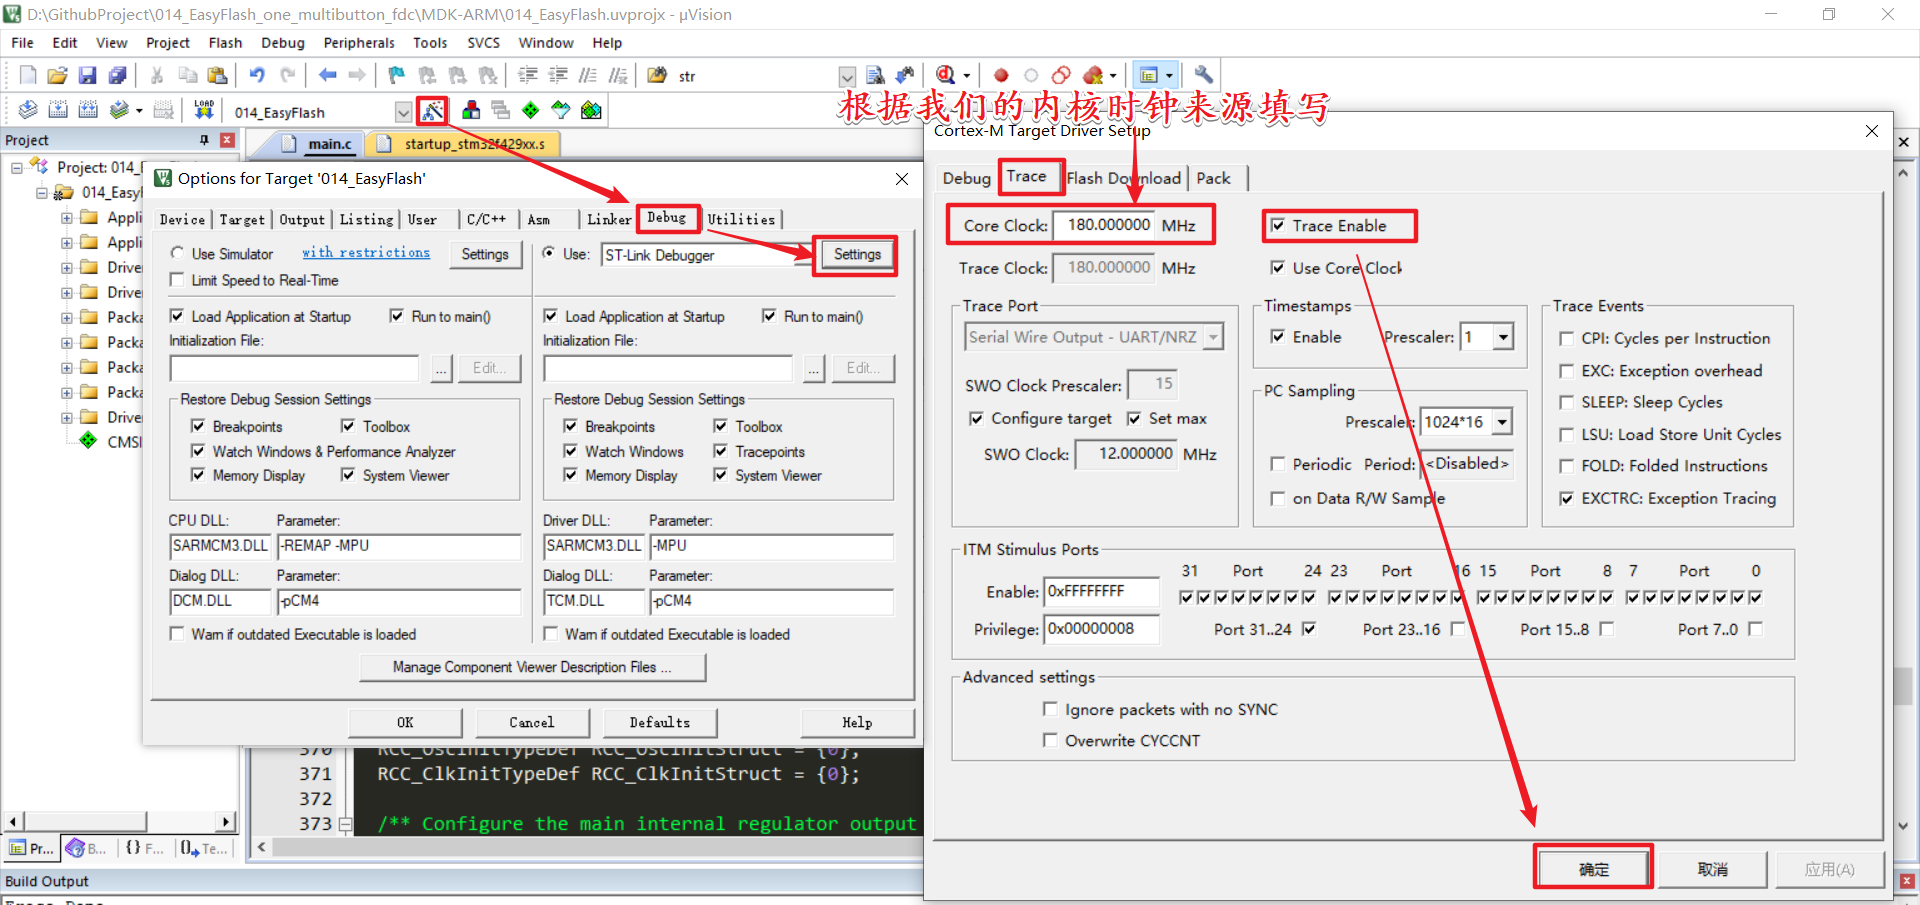The width and height of the screenshot is (1920, 905).
Task: Start debug session icon
Action: (x=946, y=75)
